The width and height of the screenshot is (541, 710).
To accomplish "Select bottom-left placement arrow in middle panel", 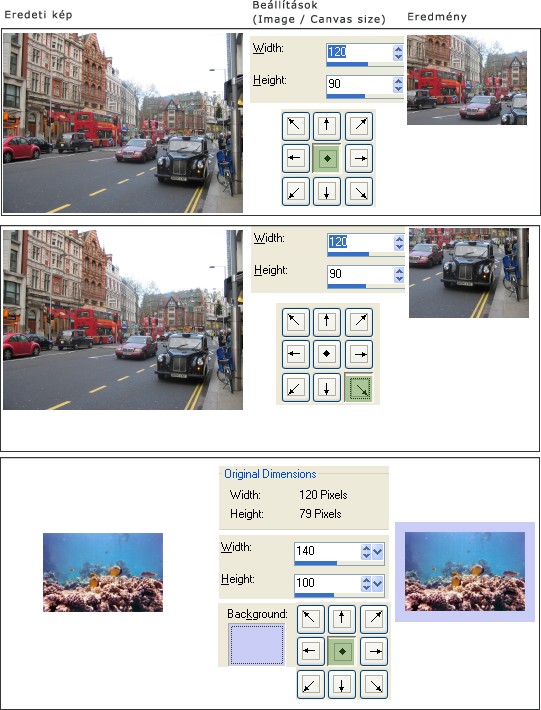I will click(x=296, y=387).
